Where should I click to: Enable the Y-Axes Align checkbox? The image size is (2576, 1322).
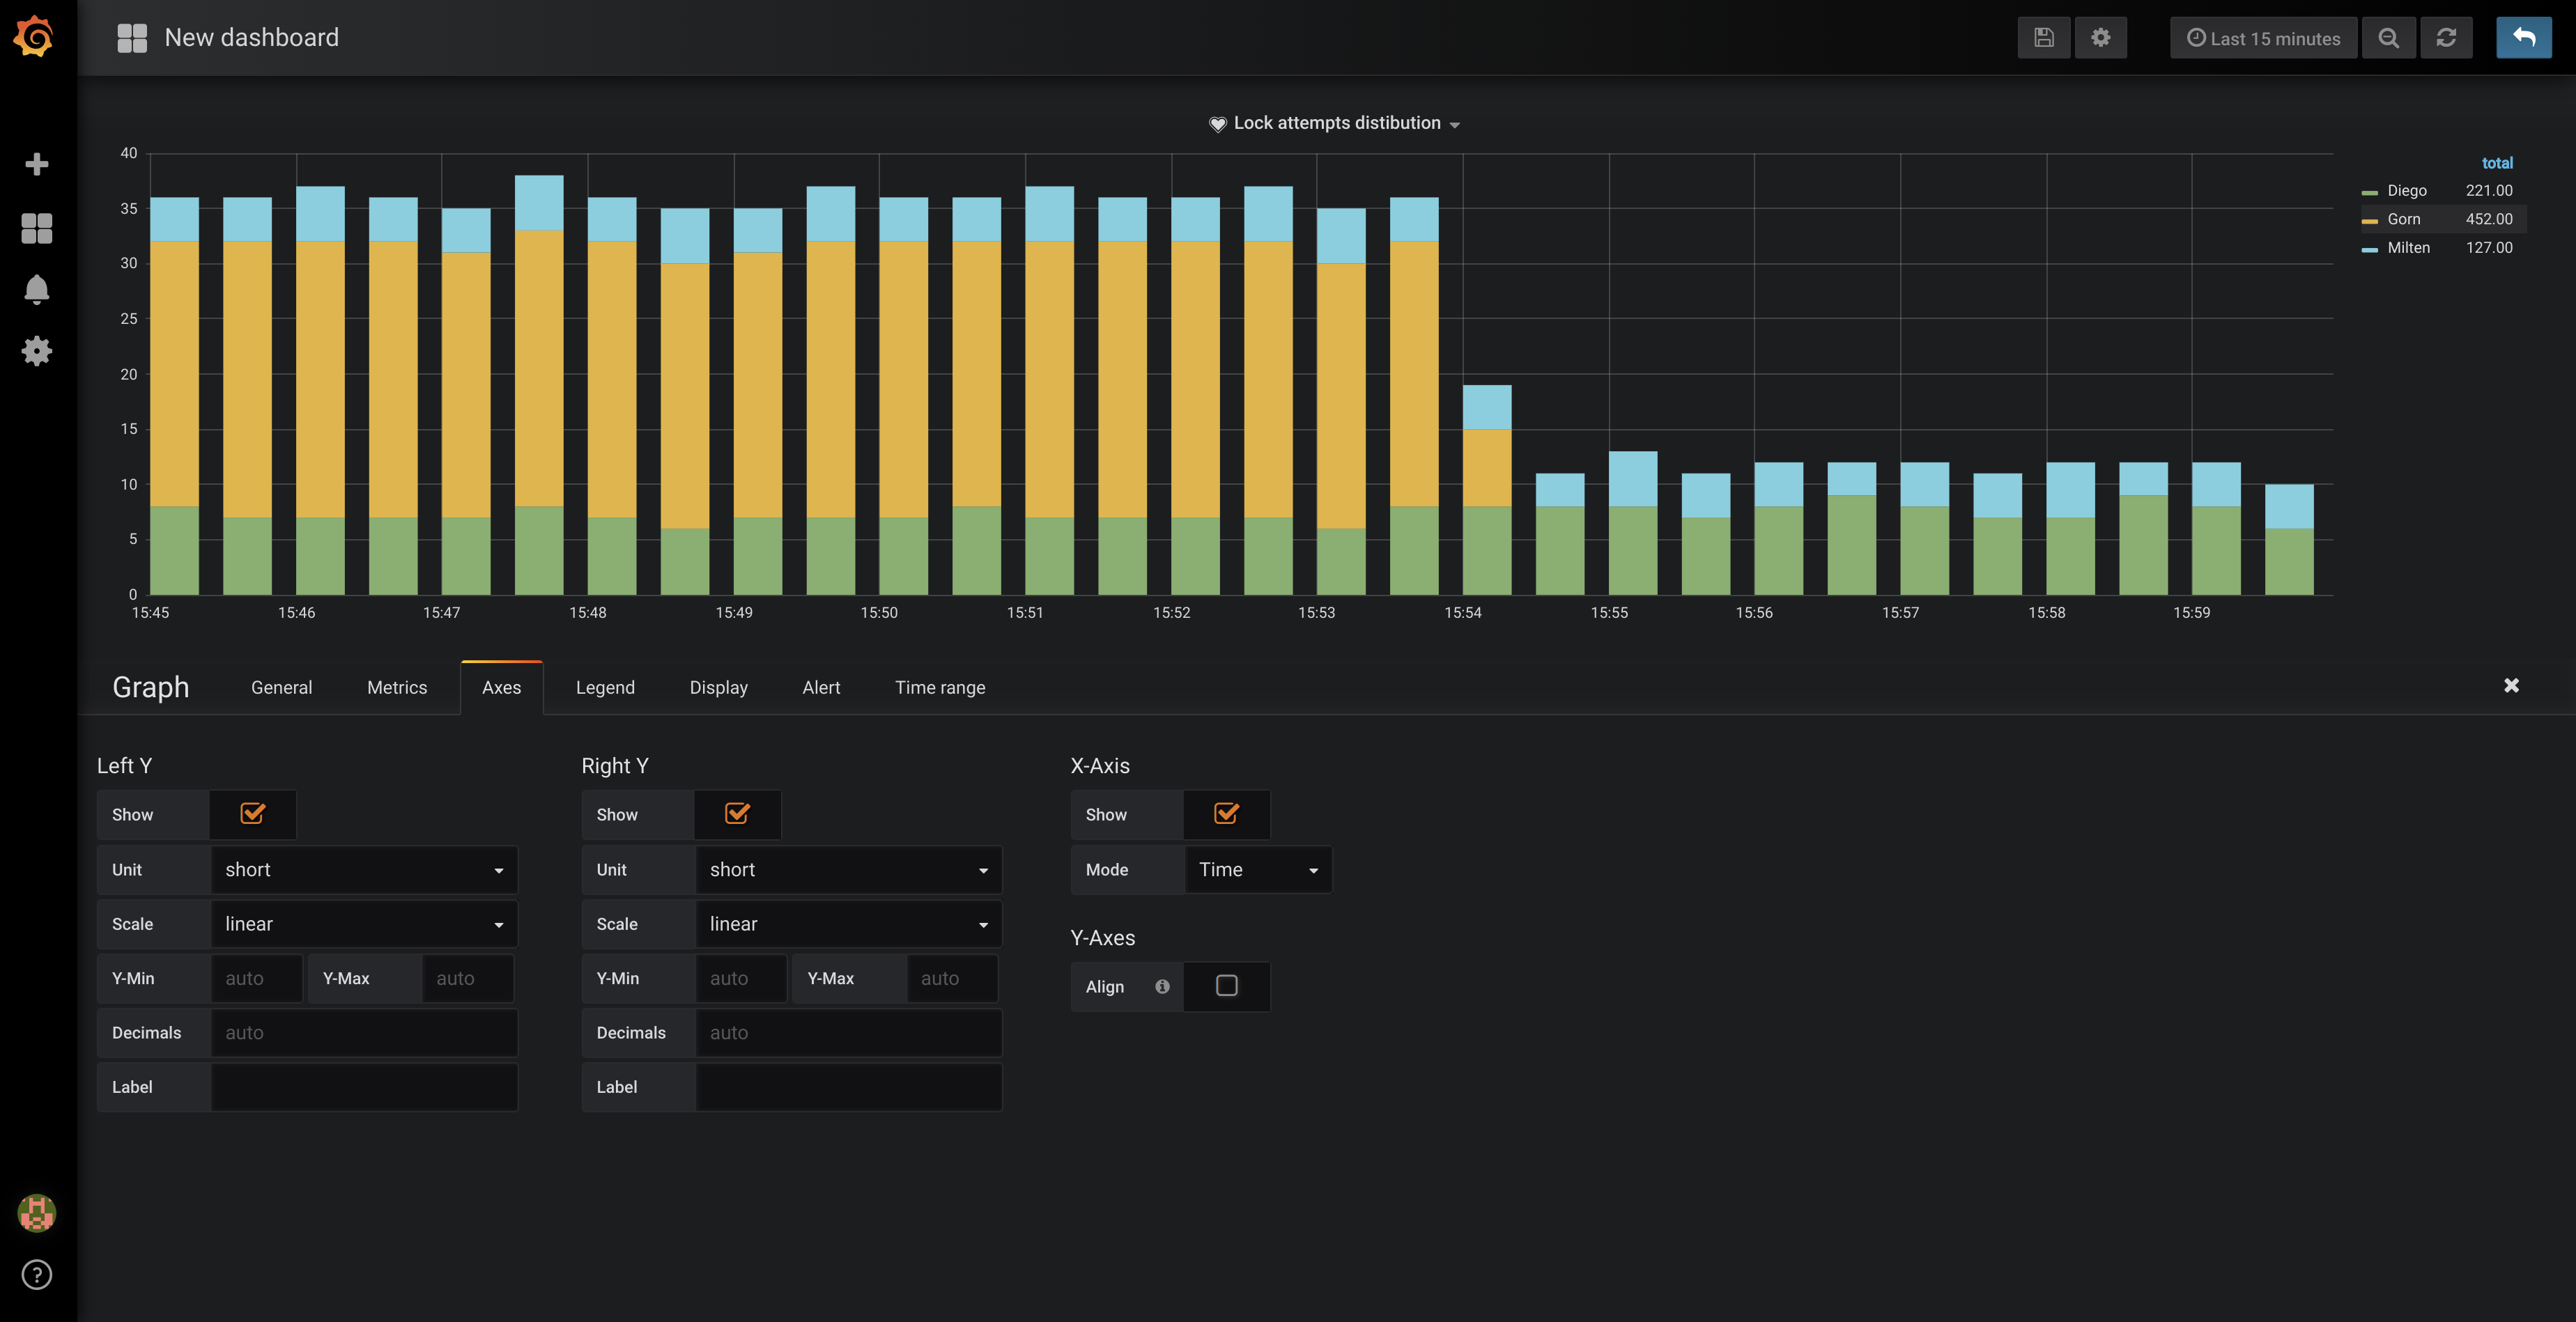[1226, 986]
